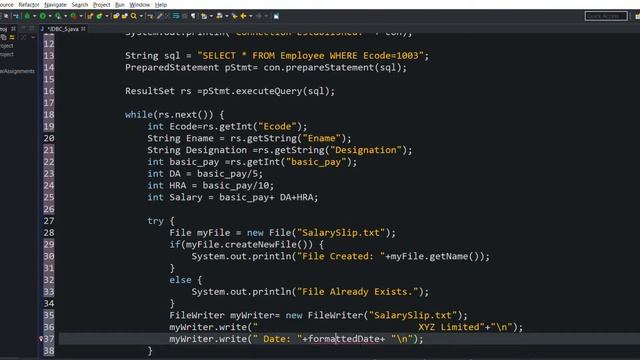Click the green Run button
Screen dimensions: 640x360
click(x=42, y=16)
